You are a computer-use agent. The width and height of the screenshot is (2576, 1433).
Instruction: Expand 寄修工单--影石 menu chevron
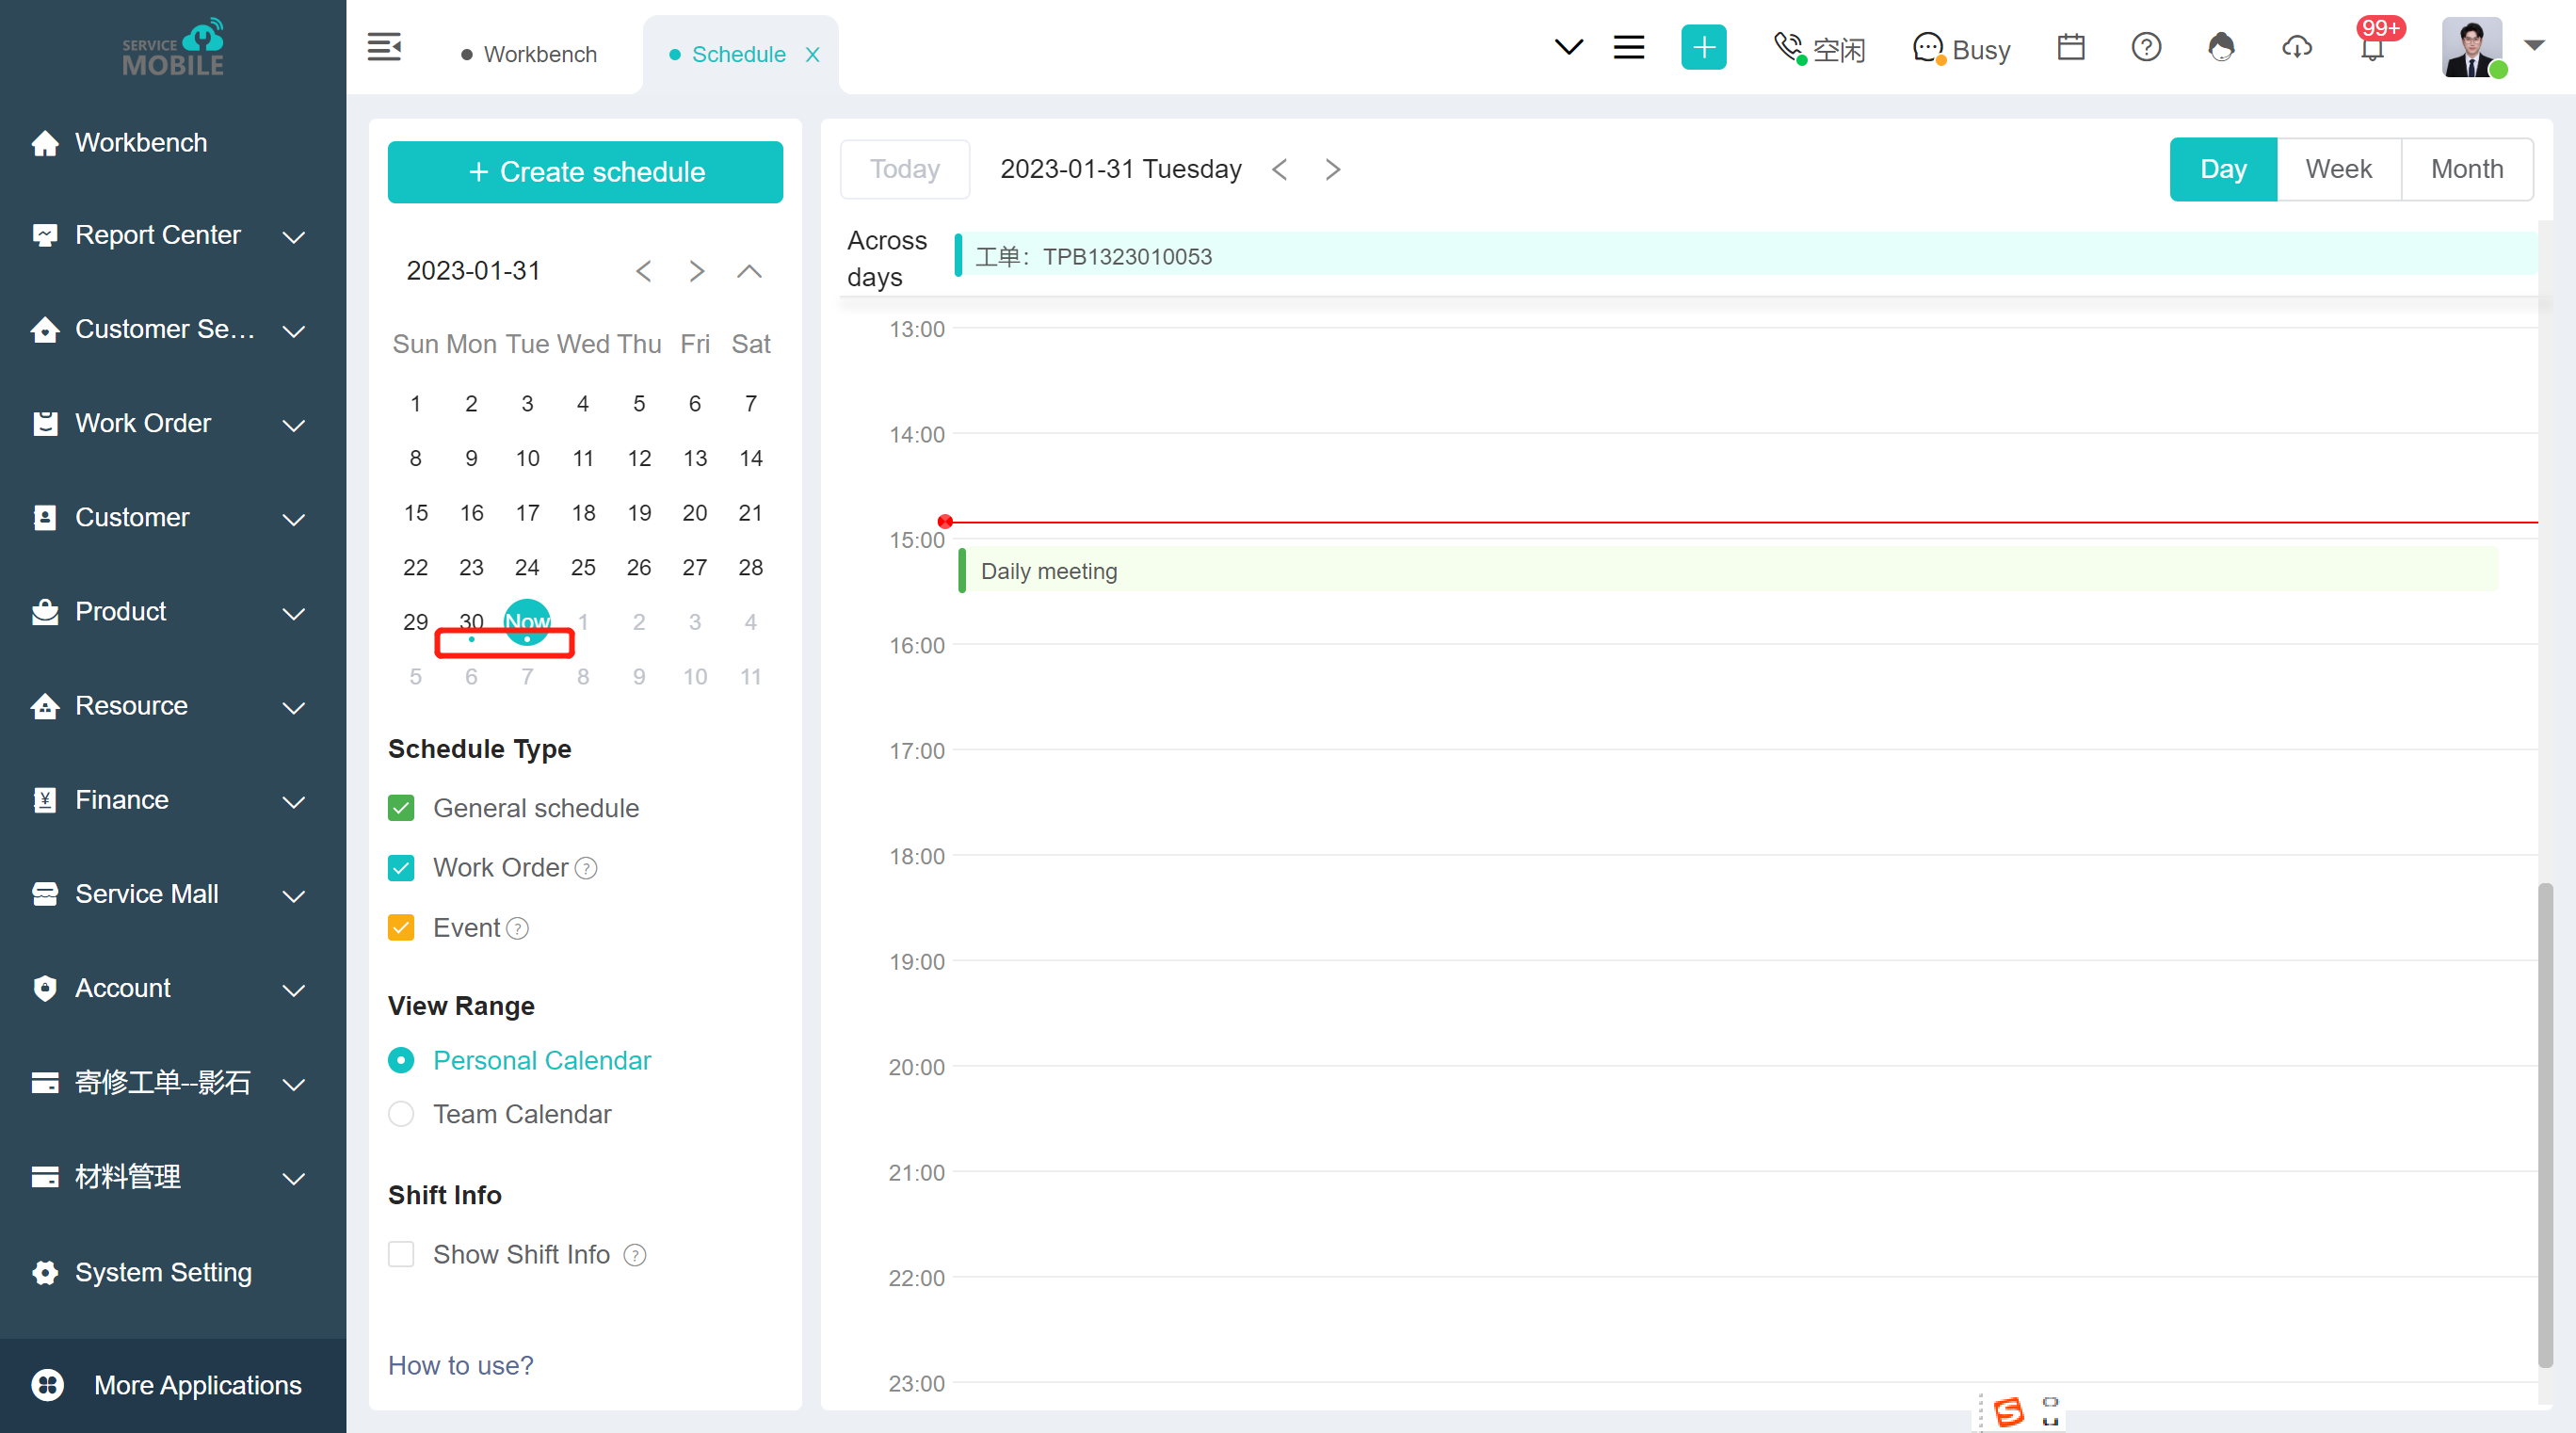pyautogui.click(x=293, y=1084)
